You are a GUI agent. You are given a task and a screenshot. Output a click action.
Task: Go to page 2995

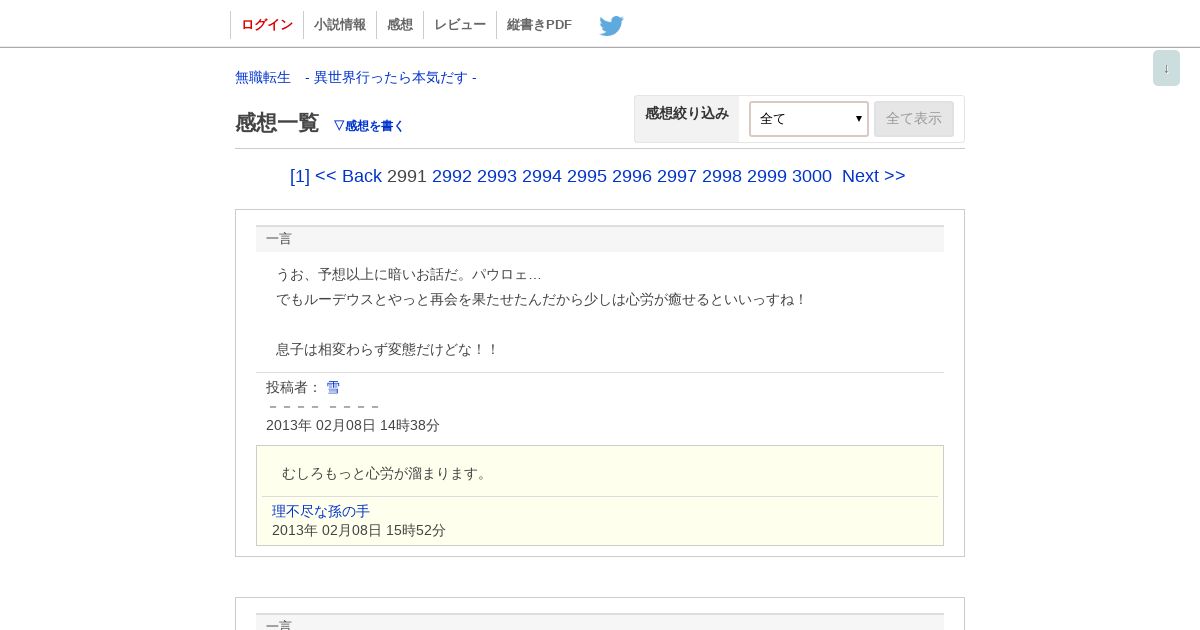[587, 176]
